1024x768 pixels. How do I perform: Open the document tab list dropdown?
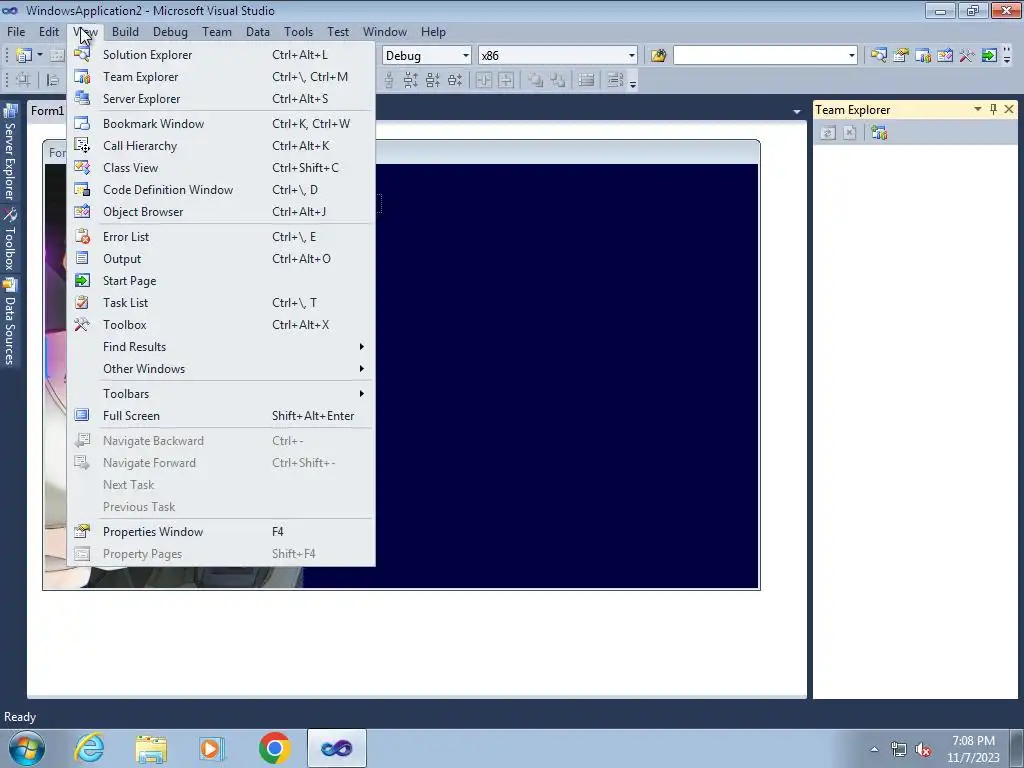[x=797, y=112]
